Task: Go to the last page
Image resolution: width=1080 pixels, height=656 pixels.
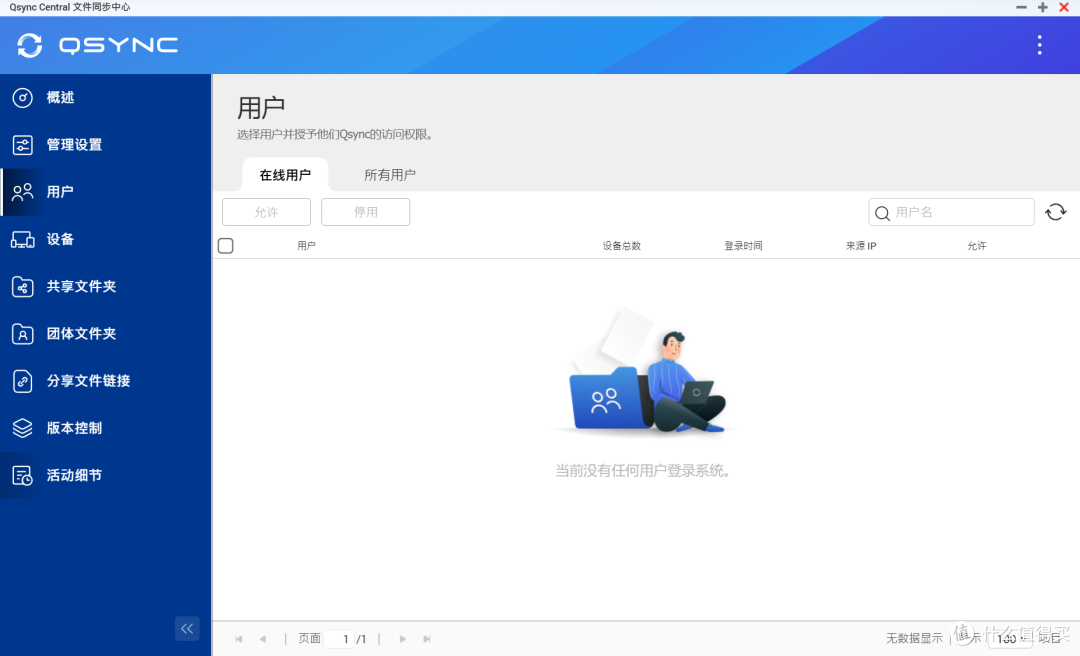Action: click(x=427, y=639)
